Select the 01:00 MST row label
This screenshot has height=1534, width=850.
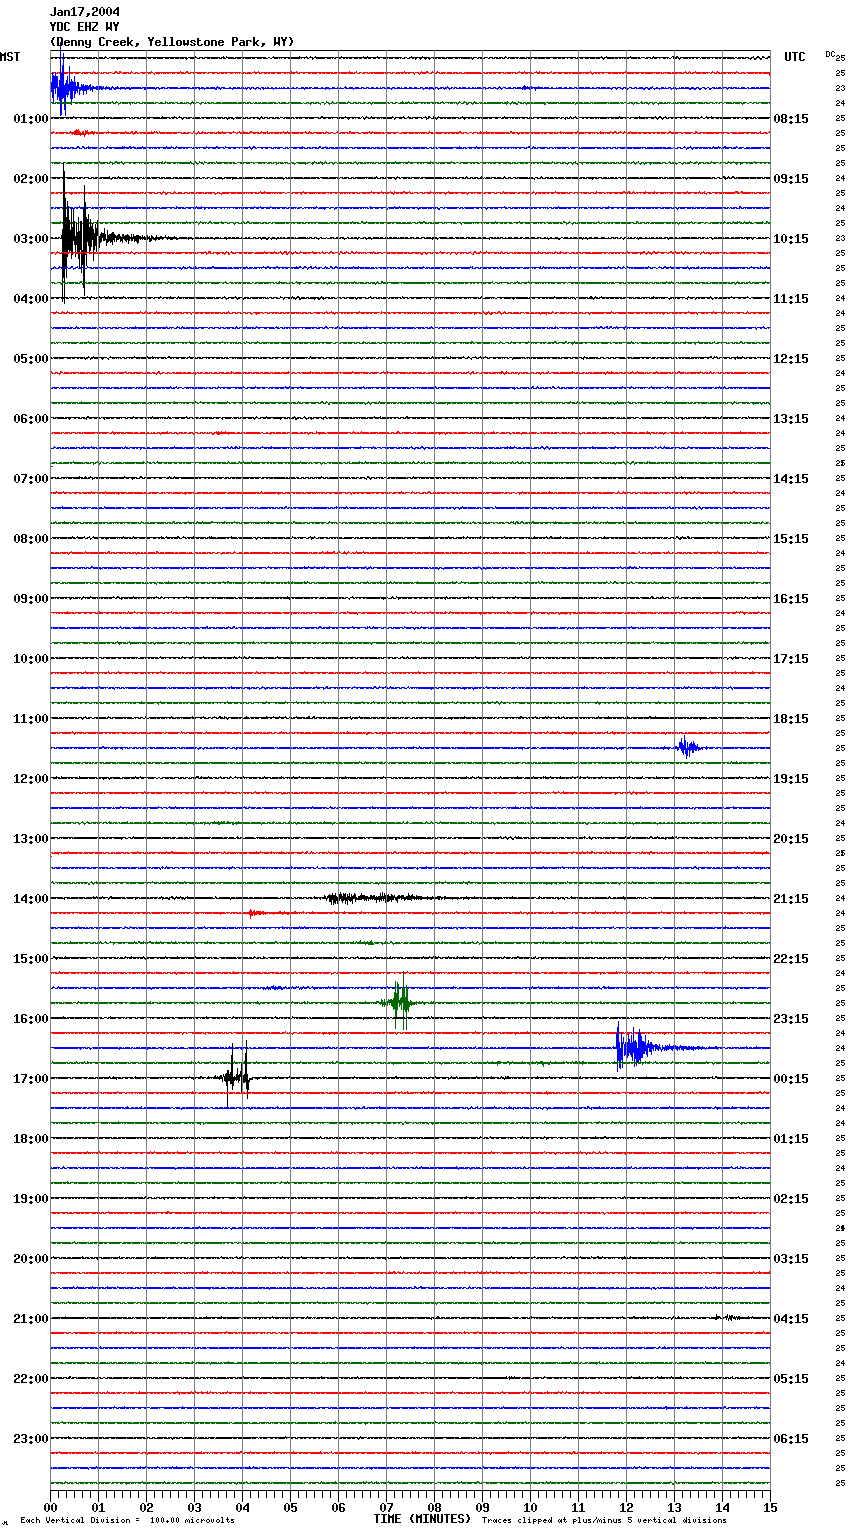click(x=30, y=119)
